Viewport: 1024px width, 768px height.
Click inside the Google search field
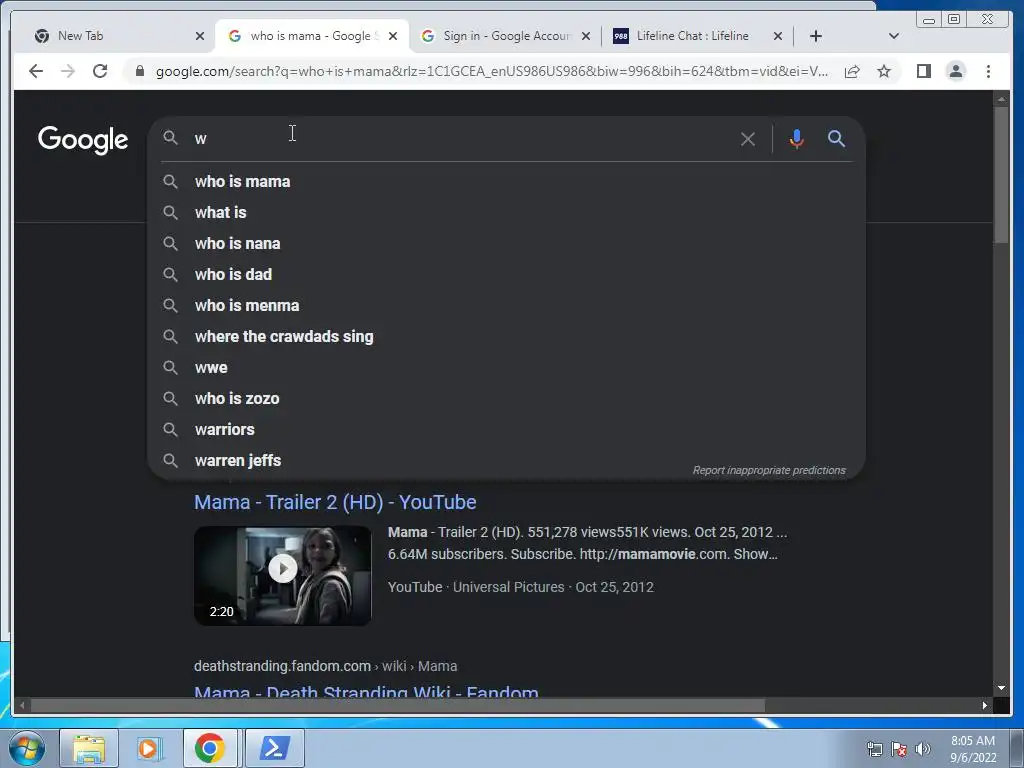457,138
